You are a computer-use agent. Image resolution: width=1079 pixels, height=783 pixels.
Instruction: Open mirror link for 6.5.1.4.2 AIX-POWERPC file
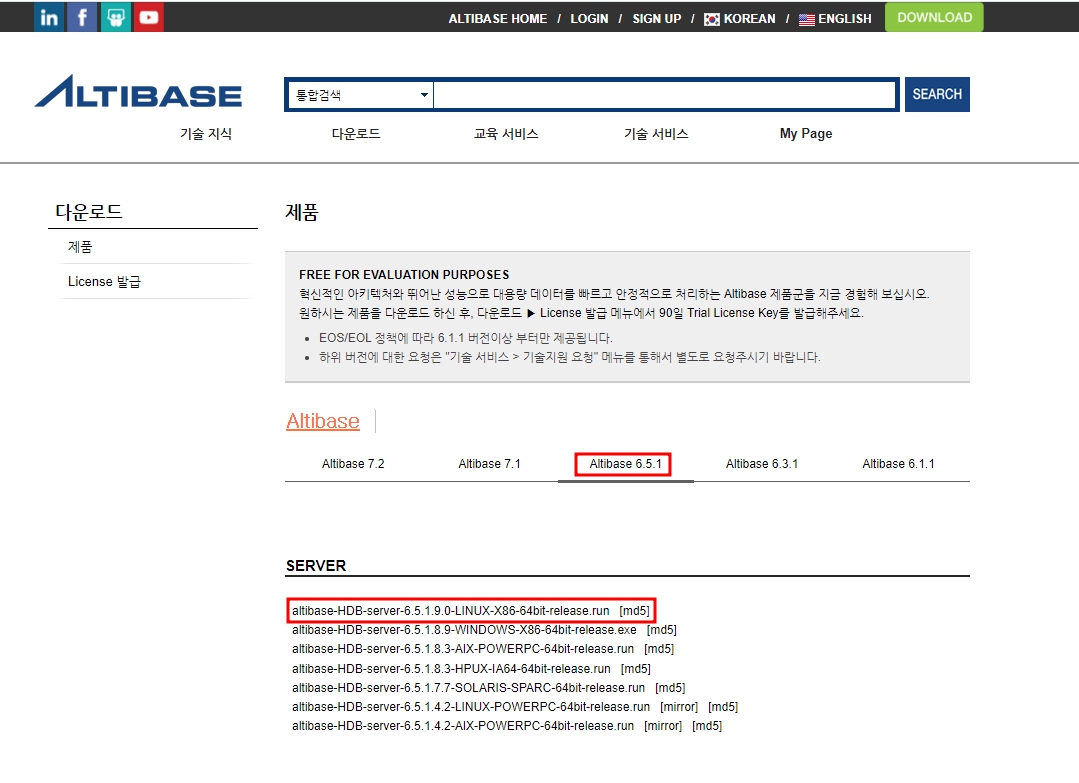click(663, 726)
